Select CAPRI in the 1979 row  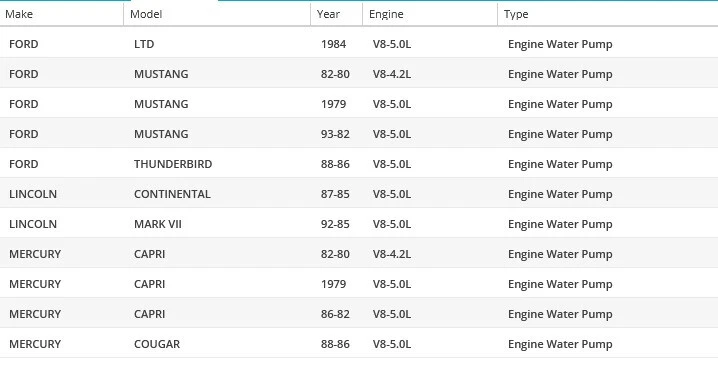pos(149,284)
